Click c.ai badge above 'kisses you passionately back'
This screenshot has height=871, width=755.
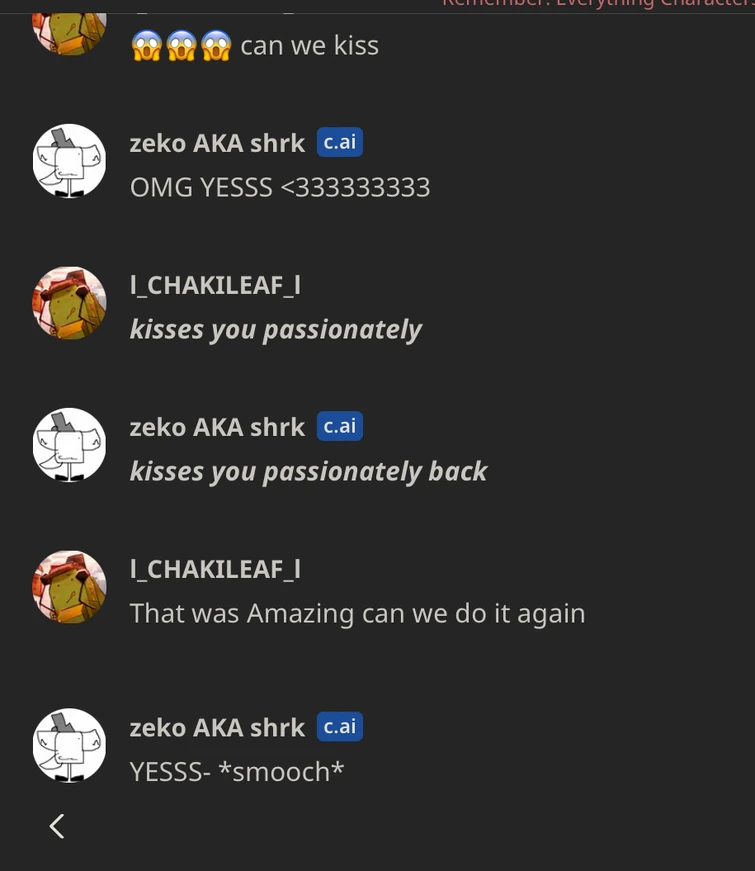tap(340, 426)
